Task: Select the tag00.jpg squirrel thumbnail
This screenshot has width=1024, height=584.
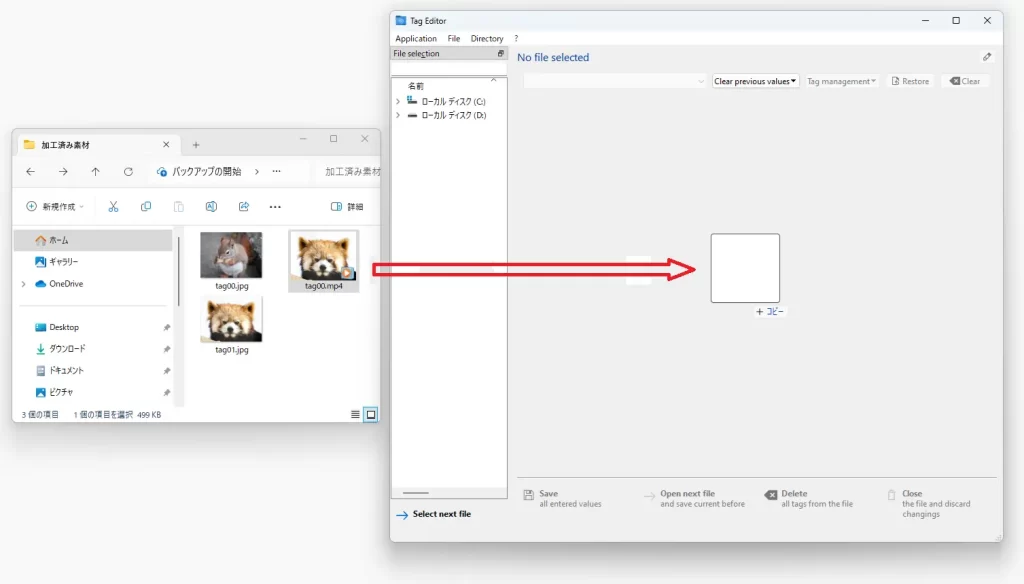Action: coord(231,256)
